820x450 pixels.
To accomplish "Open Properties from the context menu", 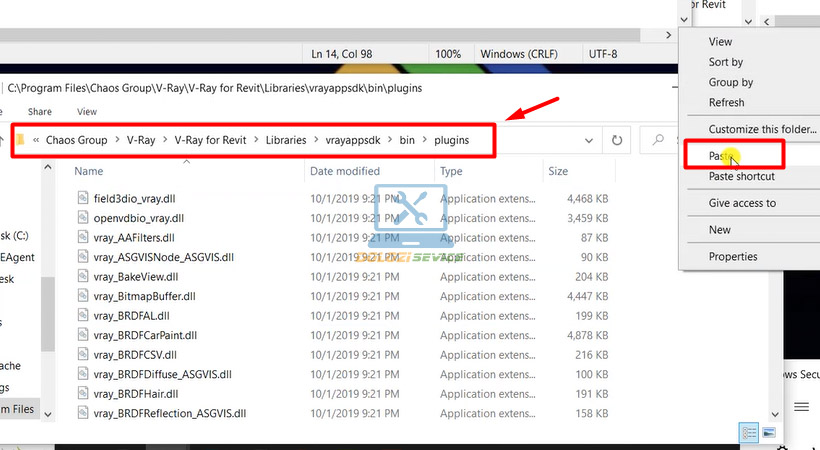I will [732, 256].
